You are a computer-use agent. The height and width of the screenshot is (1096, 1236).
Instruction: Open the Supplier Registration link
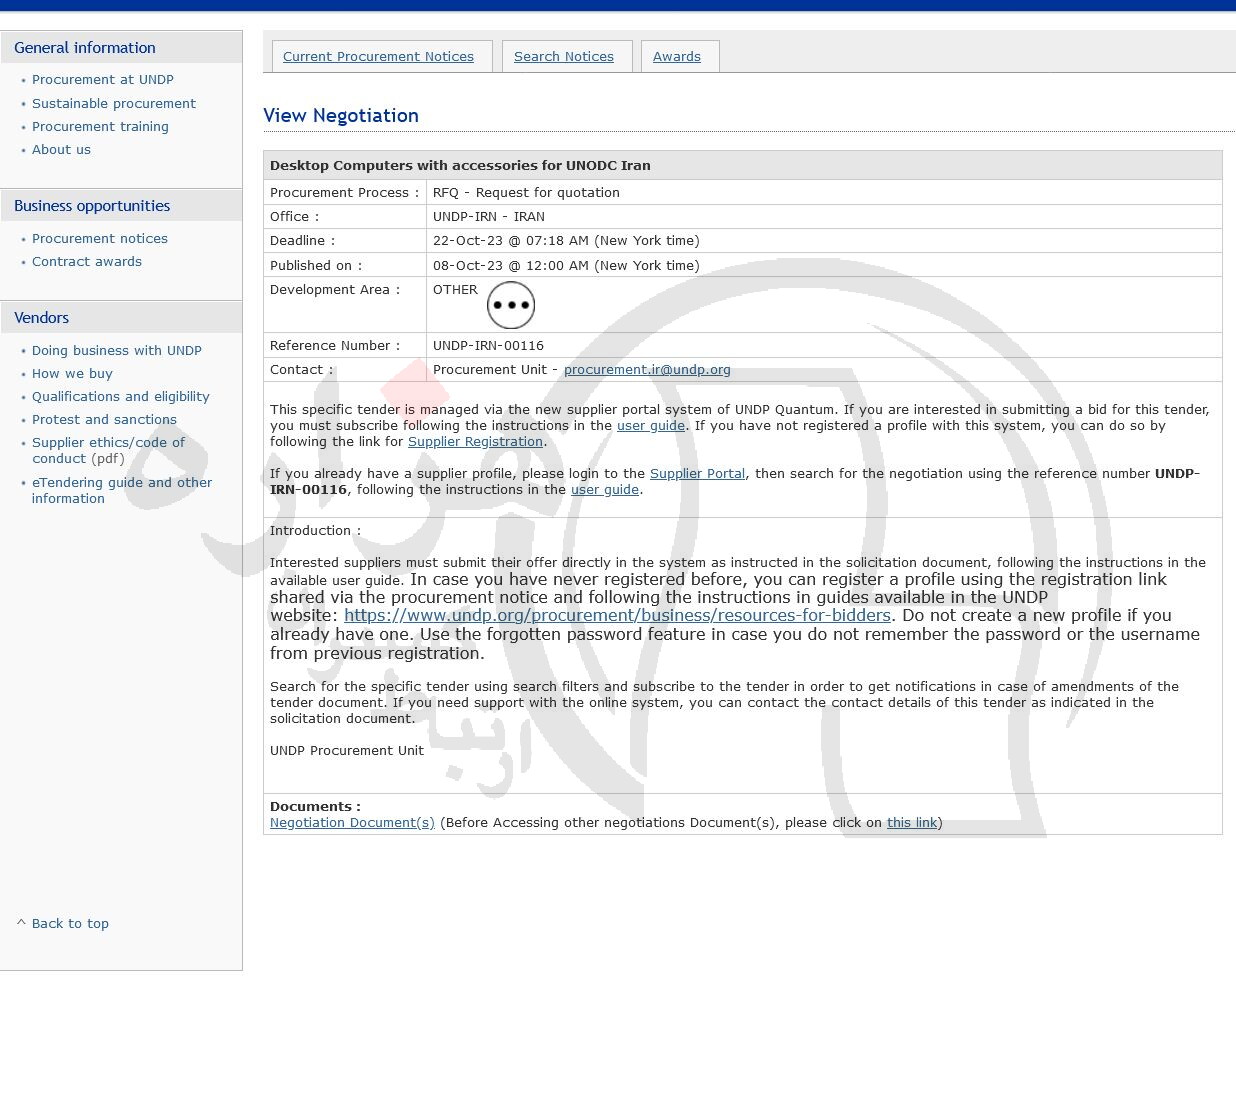[475, 442]
